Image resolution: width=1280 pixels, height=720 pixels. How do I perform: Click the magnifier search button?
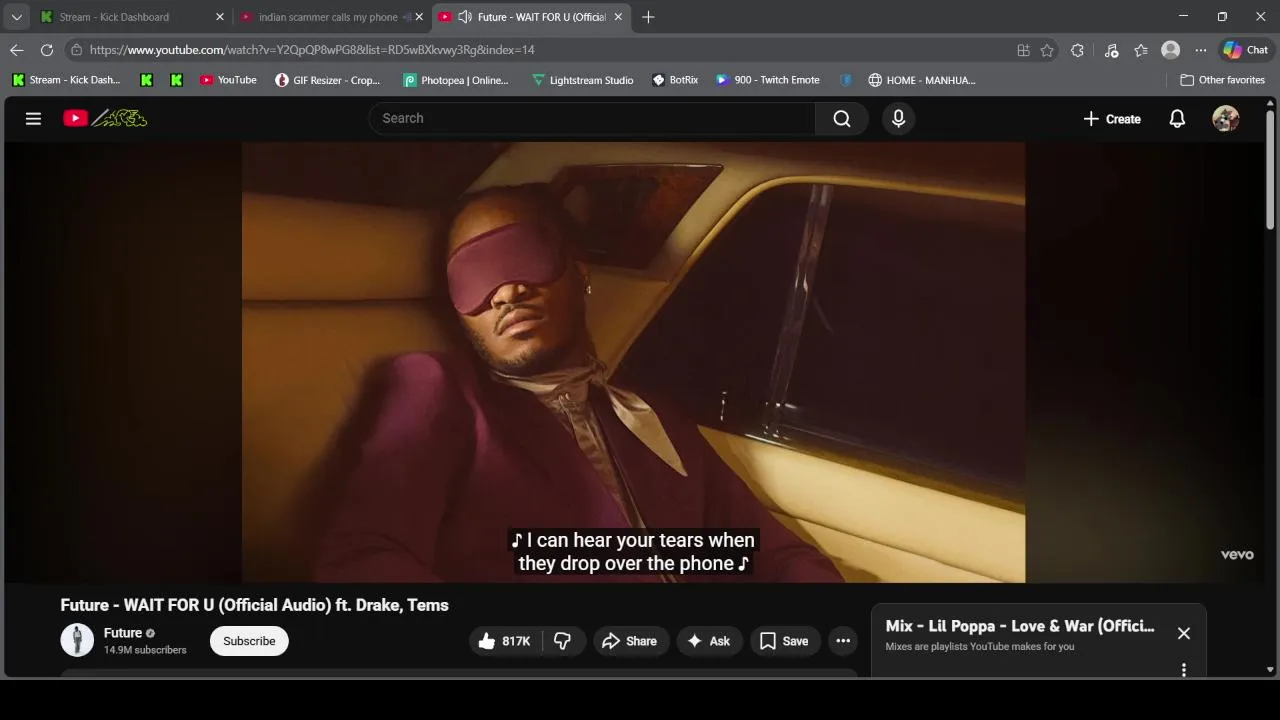pos(842,118)
